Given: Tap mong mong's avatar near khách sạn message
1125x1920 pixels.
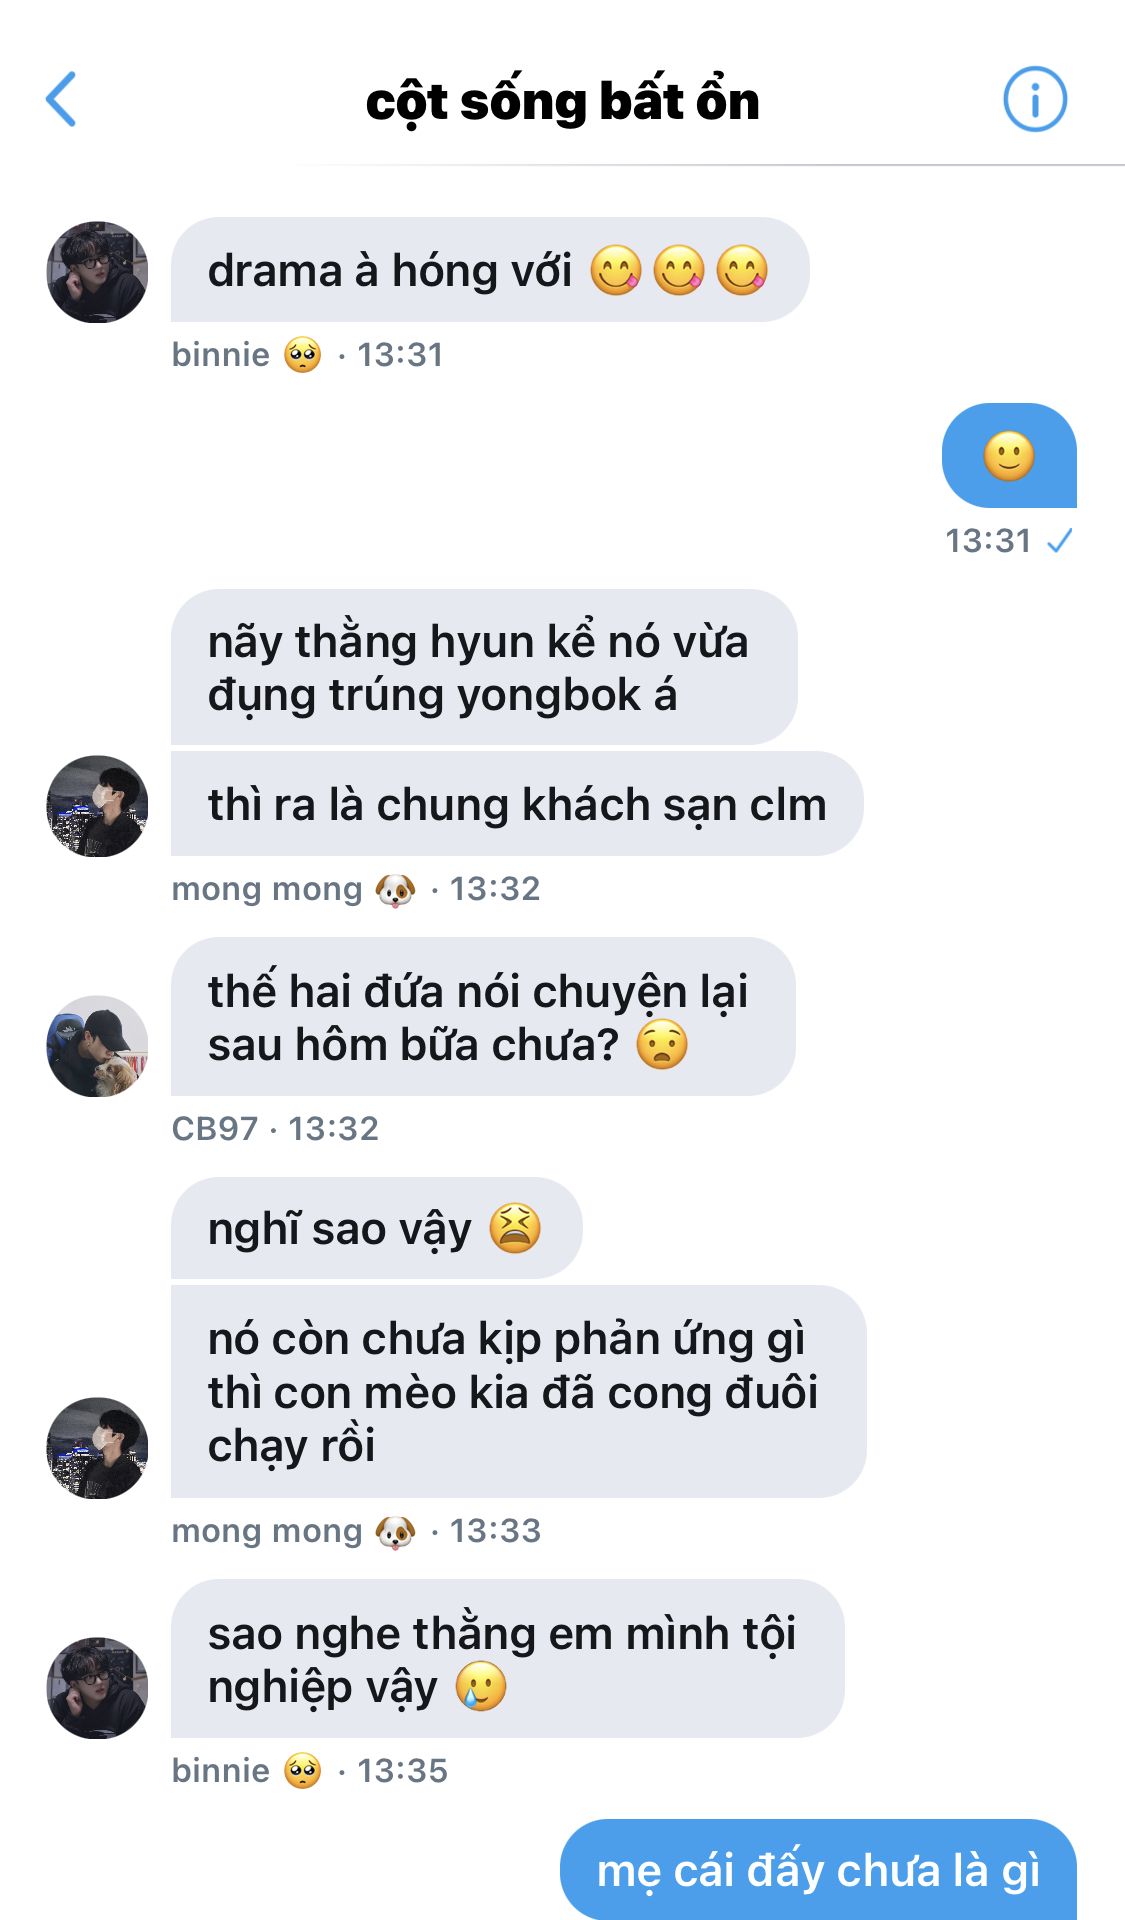Looking at the screenshot, I should pyautogui.click(x=98, y=806).
